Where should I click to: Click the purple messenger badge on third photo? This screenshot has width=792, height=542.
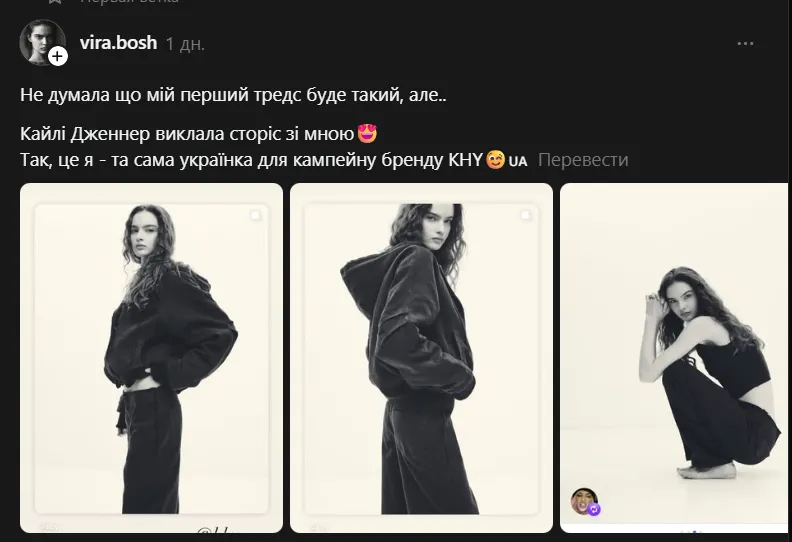click(595, 509)
